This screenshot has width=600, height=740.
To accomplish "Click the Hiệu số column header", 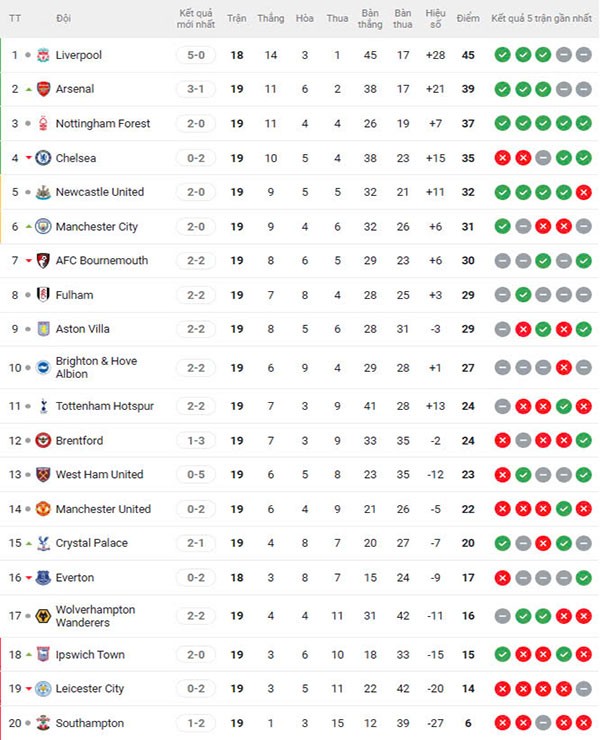I will pos(435,19).
